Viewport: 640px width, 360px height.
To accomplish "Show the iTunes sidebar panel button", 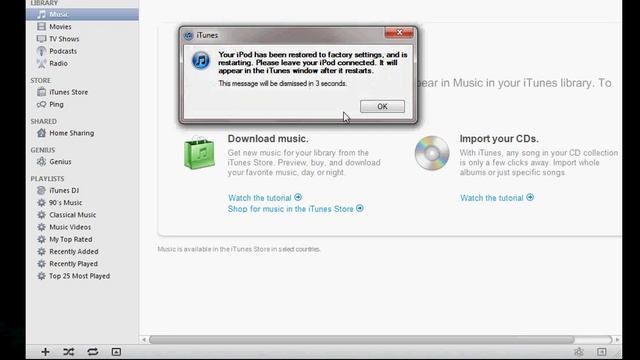I will click(602, 352).
